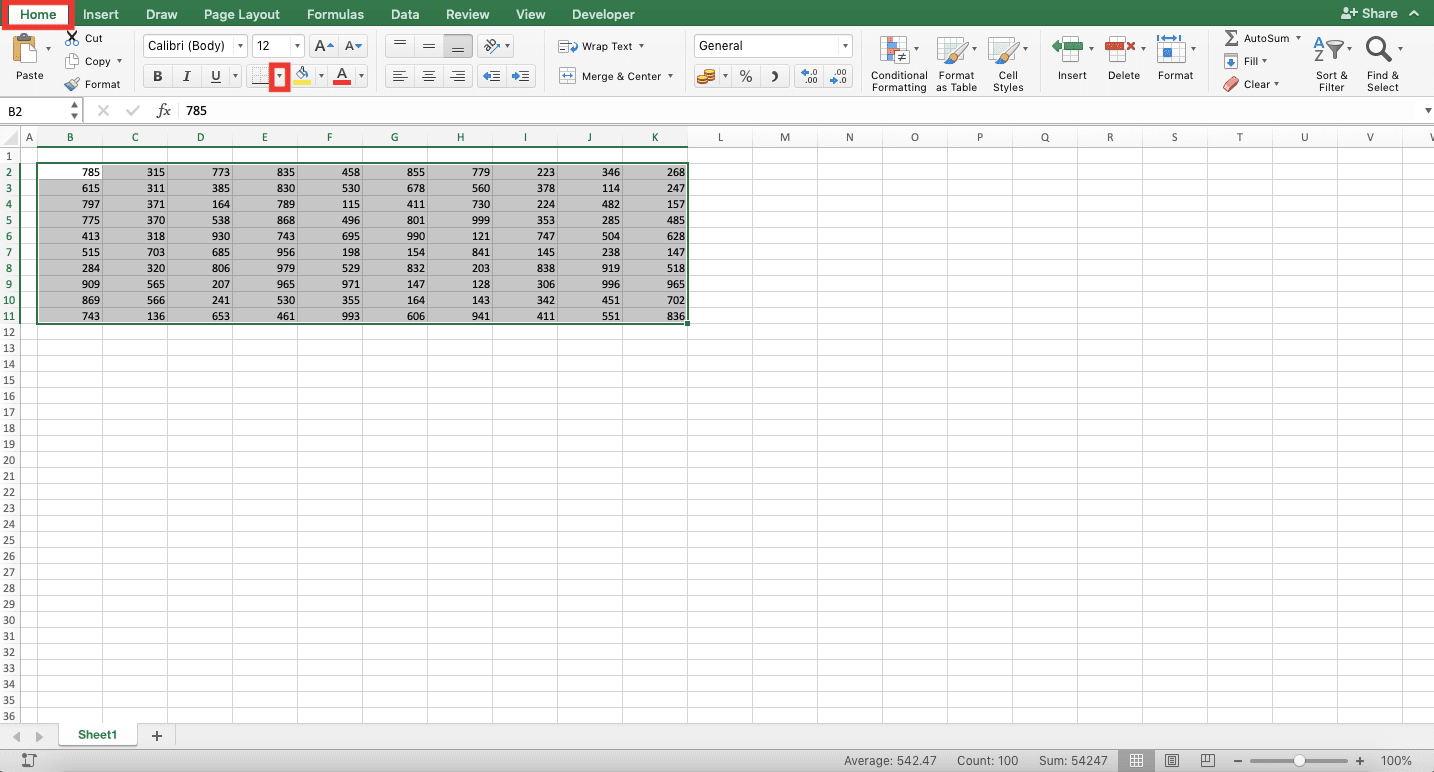Screen dimensions: 1434x772
Task: Click the Delete button in the ribbon
Action: click(x=1122, y=60)
